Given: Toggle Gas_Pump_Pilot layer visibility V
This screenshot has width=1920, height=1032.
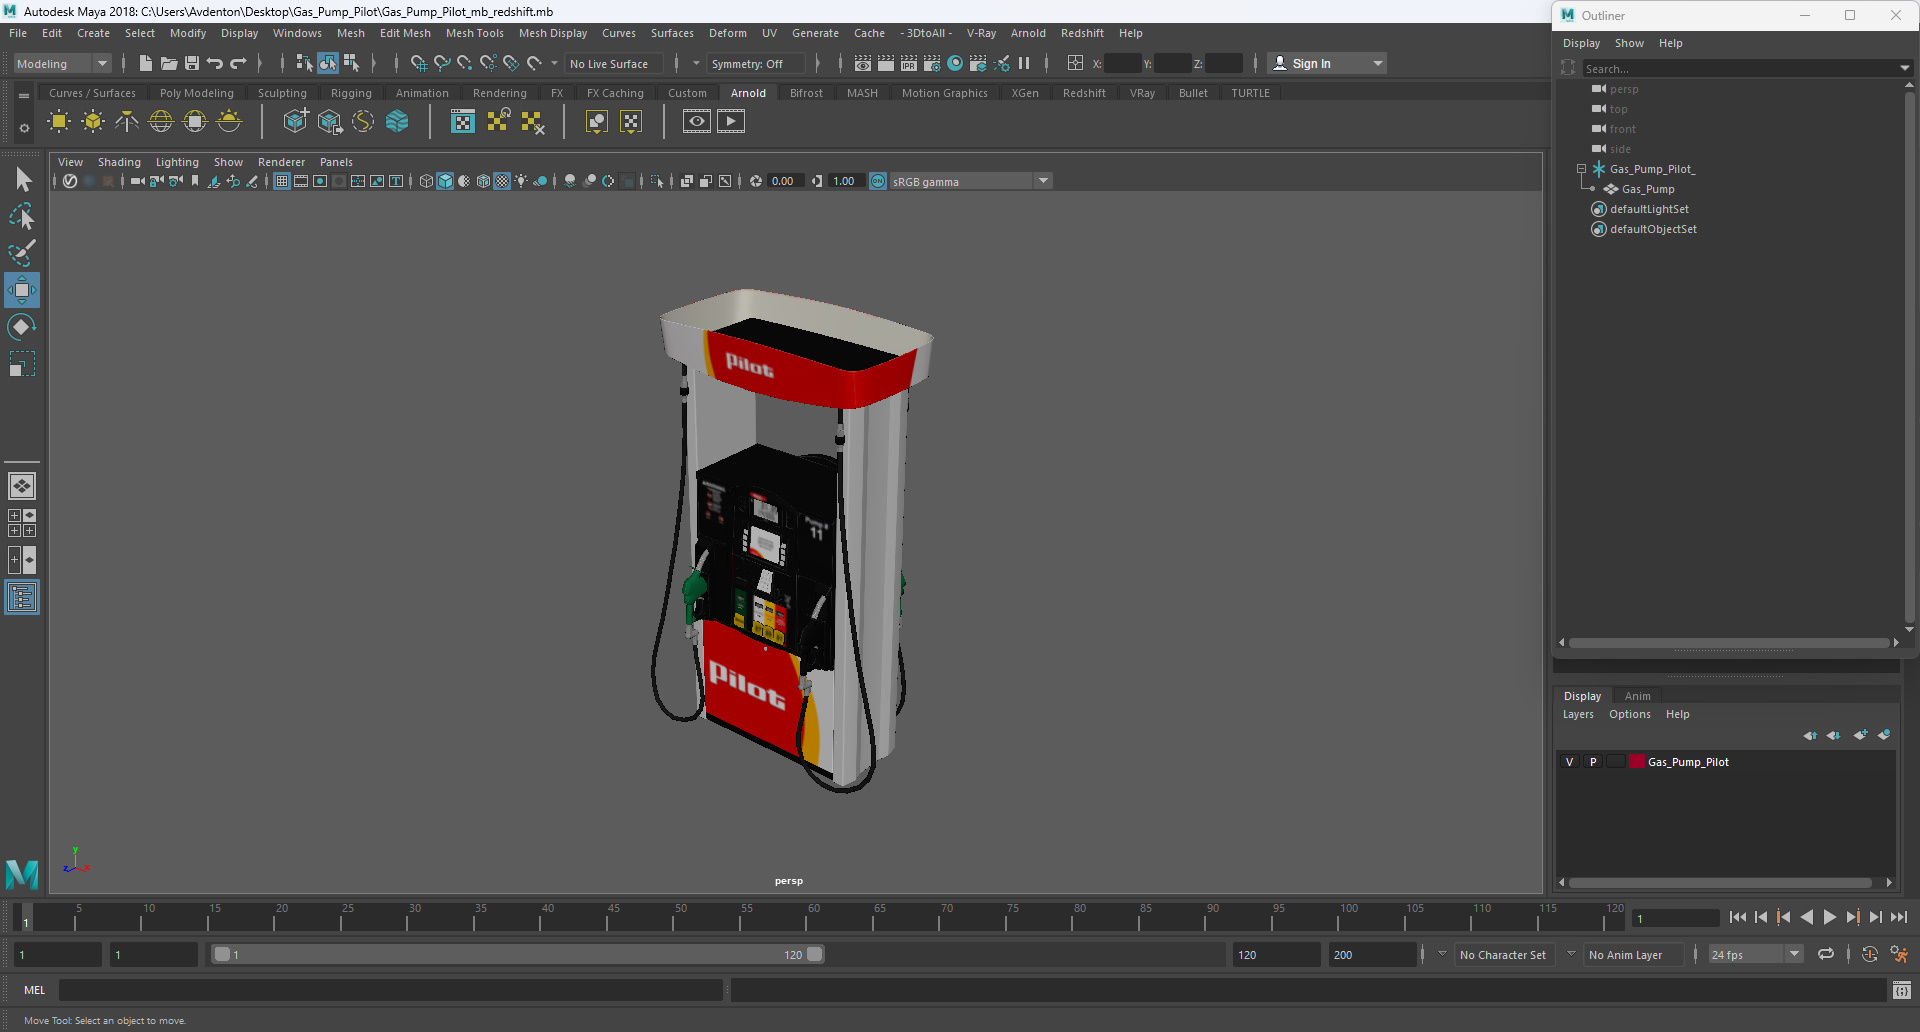Looking at the screenshot, I should coord(1569,762).
